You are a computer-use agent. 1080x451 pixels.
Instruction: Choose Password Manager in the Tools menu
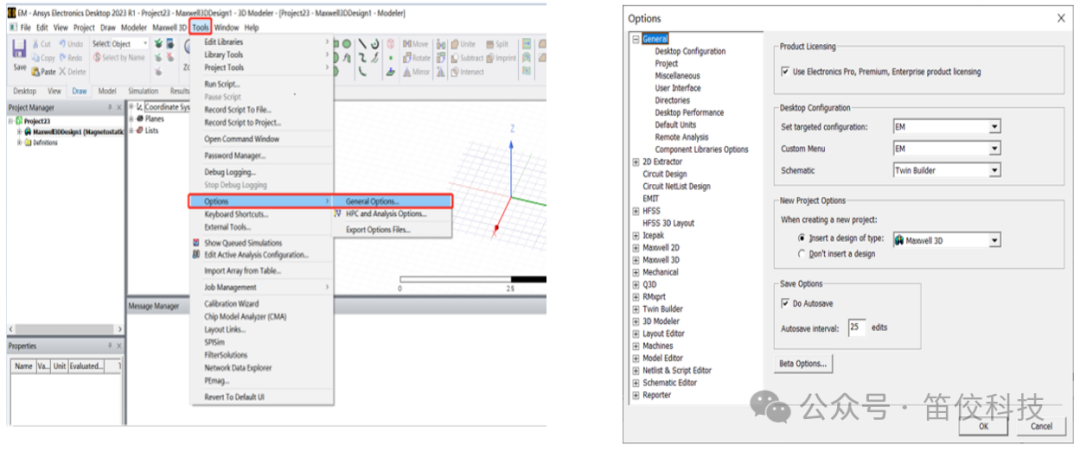262,156
